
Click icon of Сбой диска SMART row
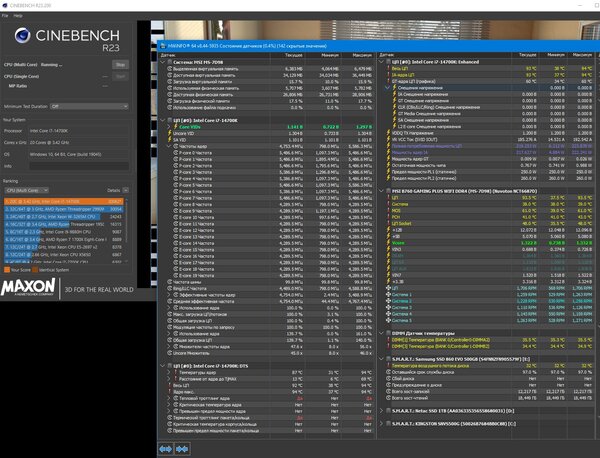click(x=388, y=378)
